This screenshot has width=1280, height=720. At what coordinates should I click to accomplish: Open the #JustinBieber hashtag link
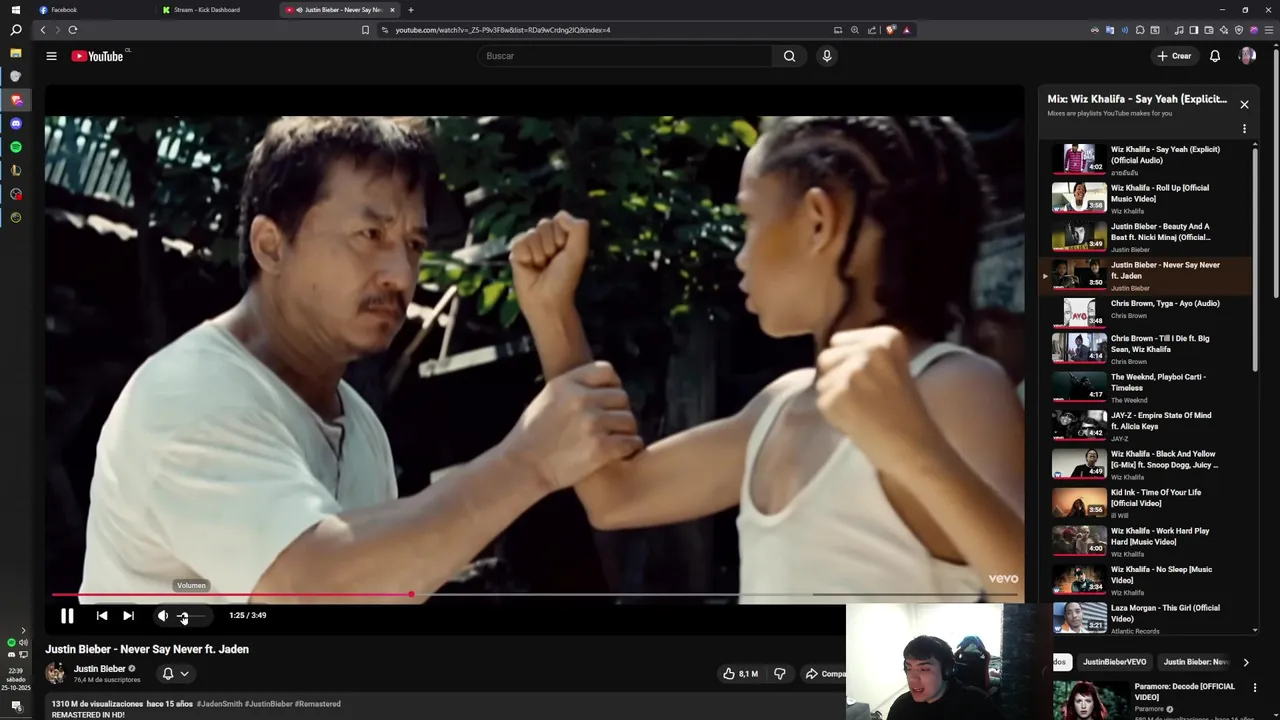point(268,704)
